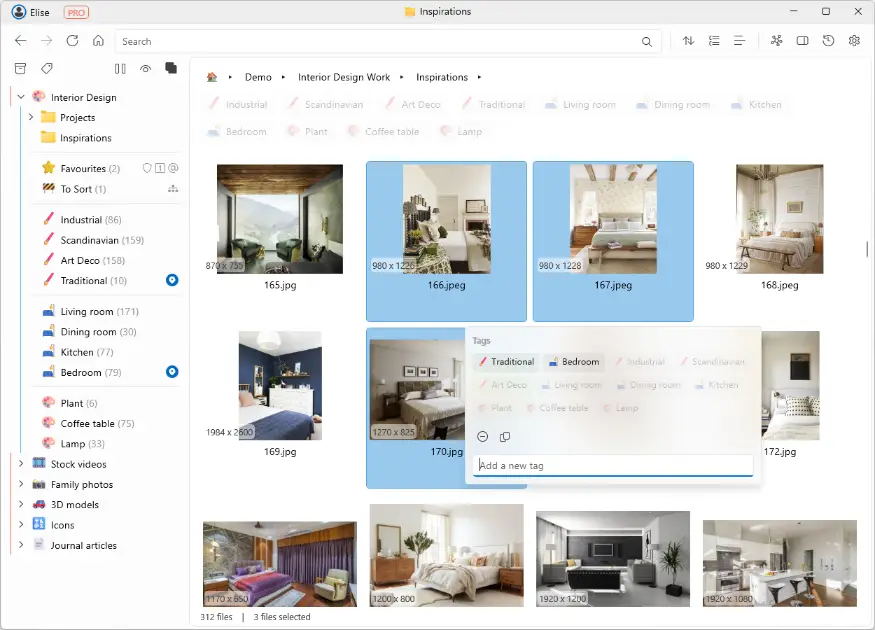Click the tag icon above the sidebar
This screenshot has width=875, height=630.
[46, 68]
